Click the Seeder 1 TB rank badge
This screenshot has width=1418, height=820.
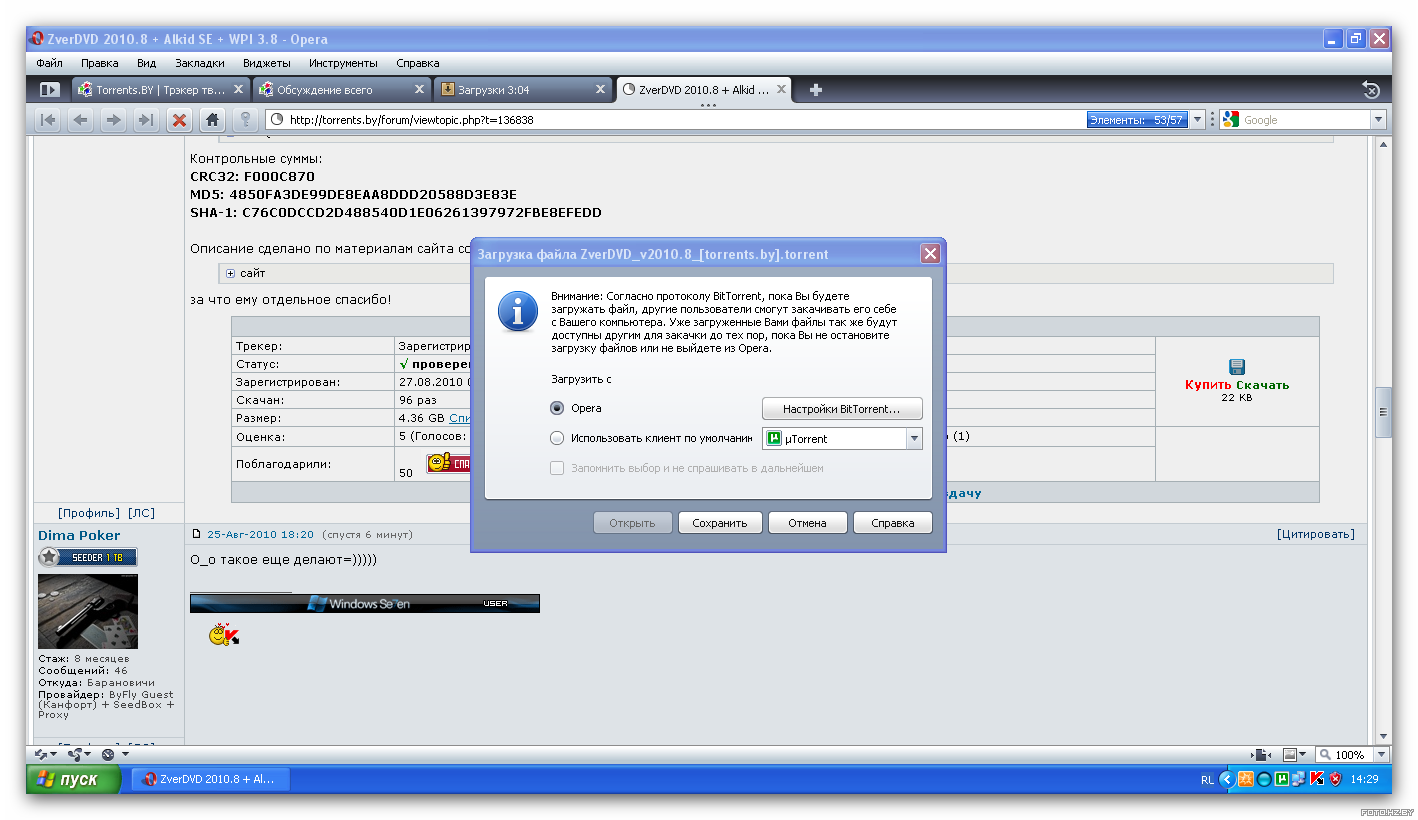[x=88, y=557]
